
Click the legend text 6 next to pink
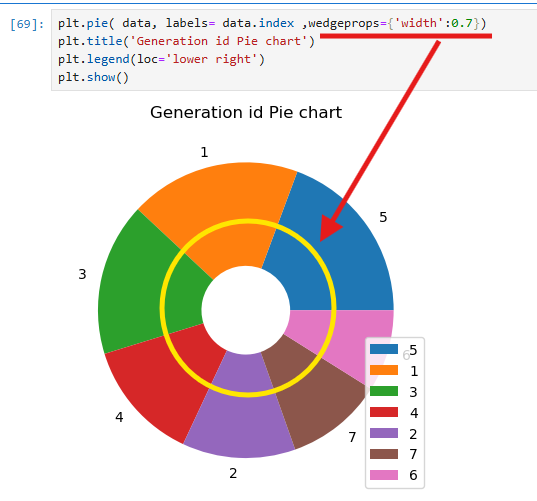click(x=413, y=475)
